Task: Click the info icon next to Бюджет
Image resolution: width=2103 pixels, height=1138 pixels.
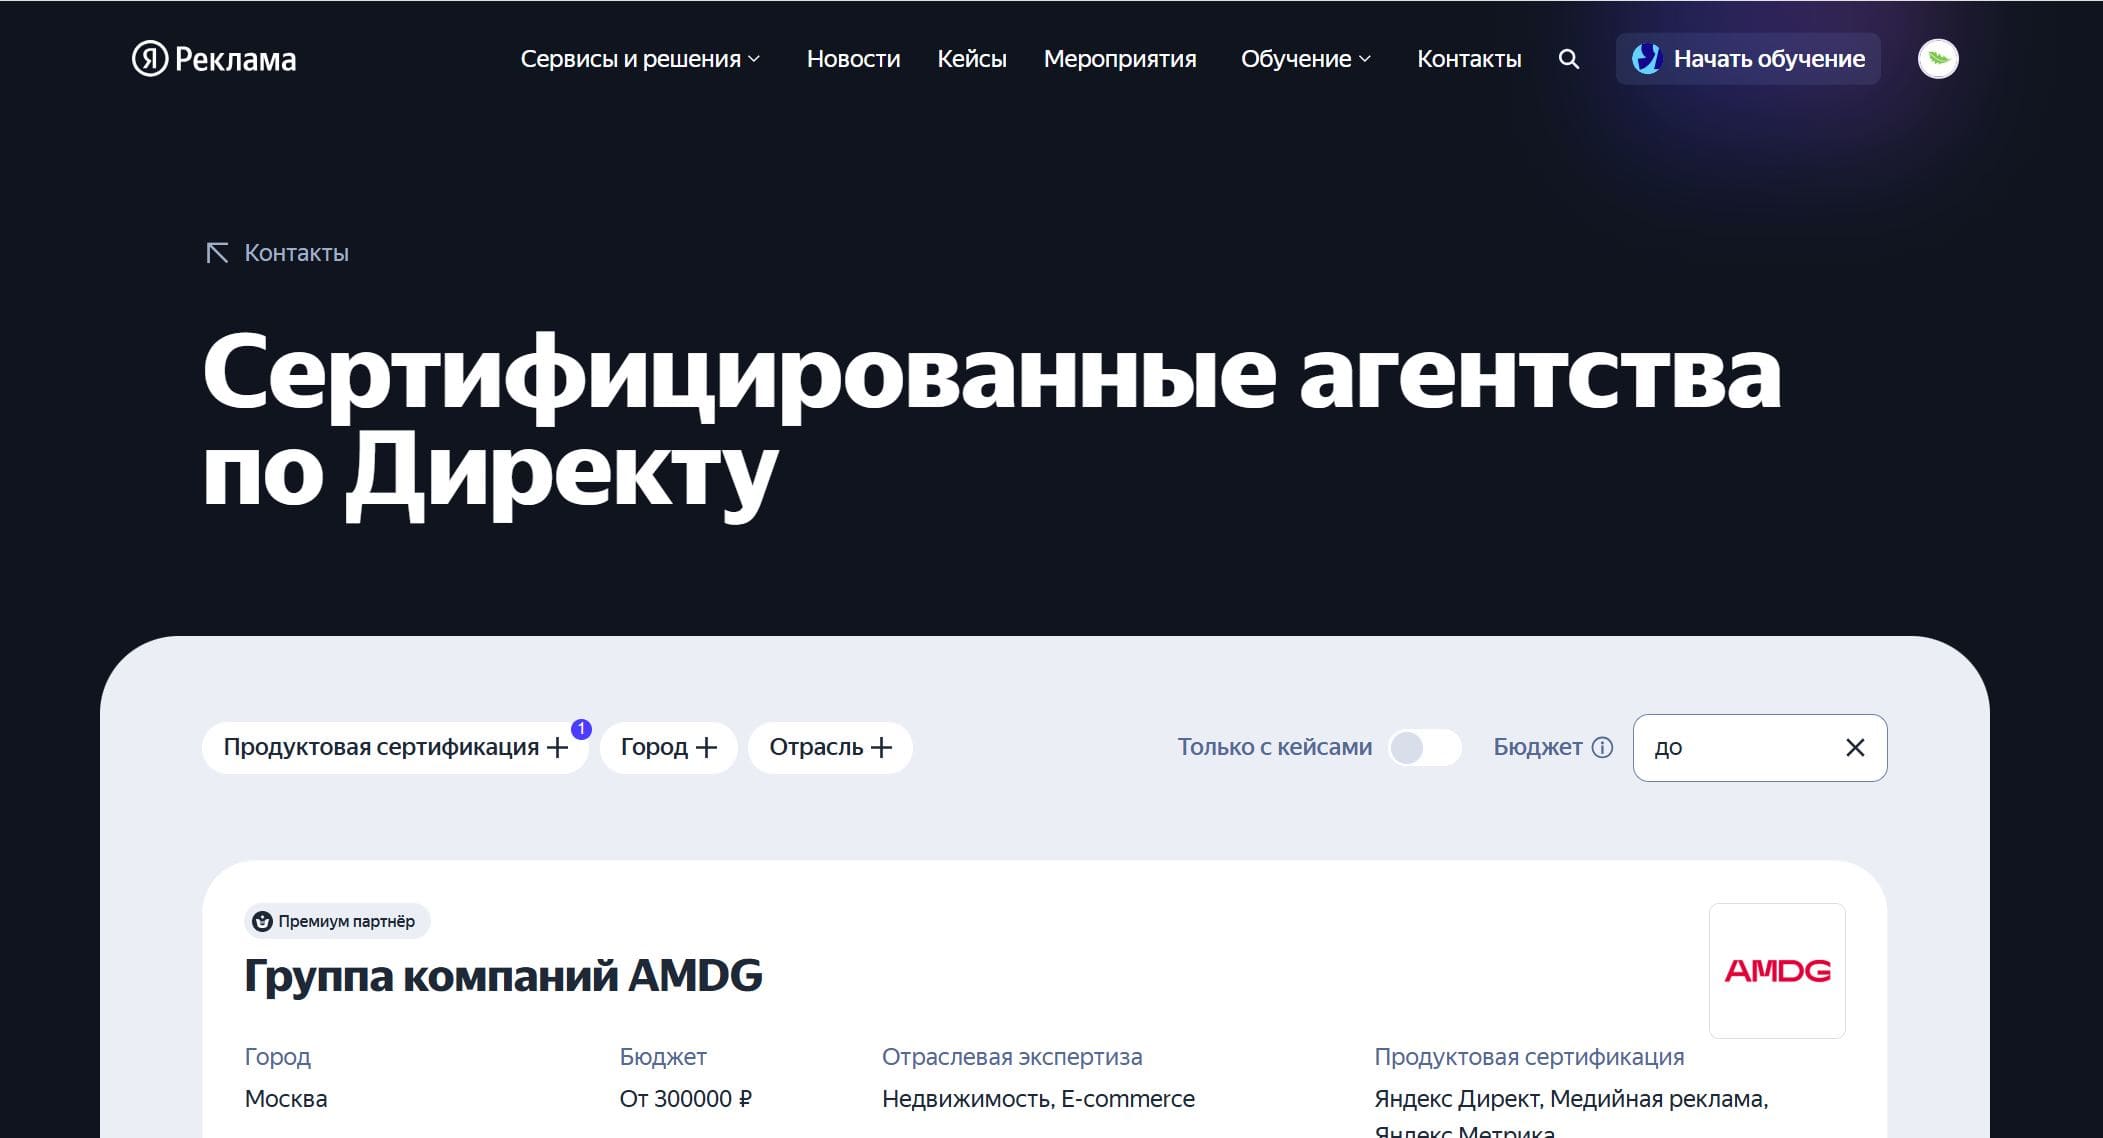Action: pos(1602,747)
